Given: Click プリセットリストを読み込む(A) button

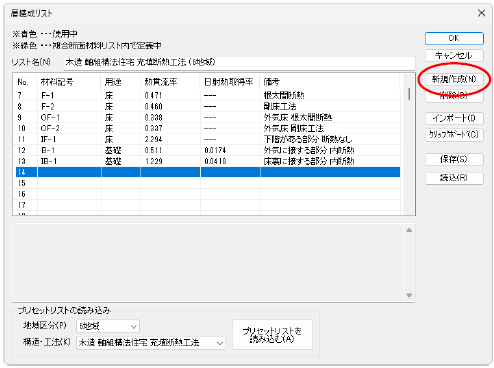Looking at the screenshot, I should 272,334.
